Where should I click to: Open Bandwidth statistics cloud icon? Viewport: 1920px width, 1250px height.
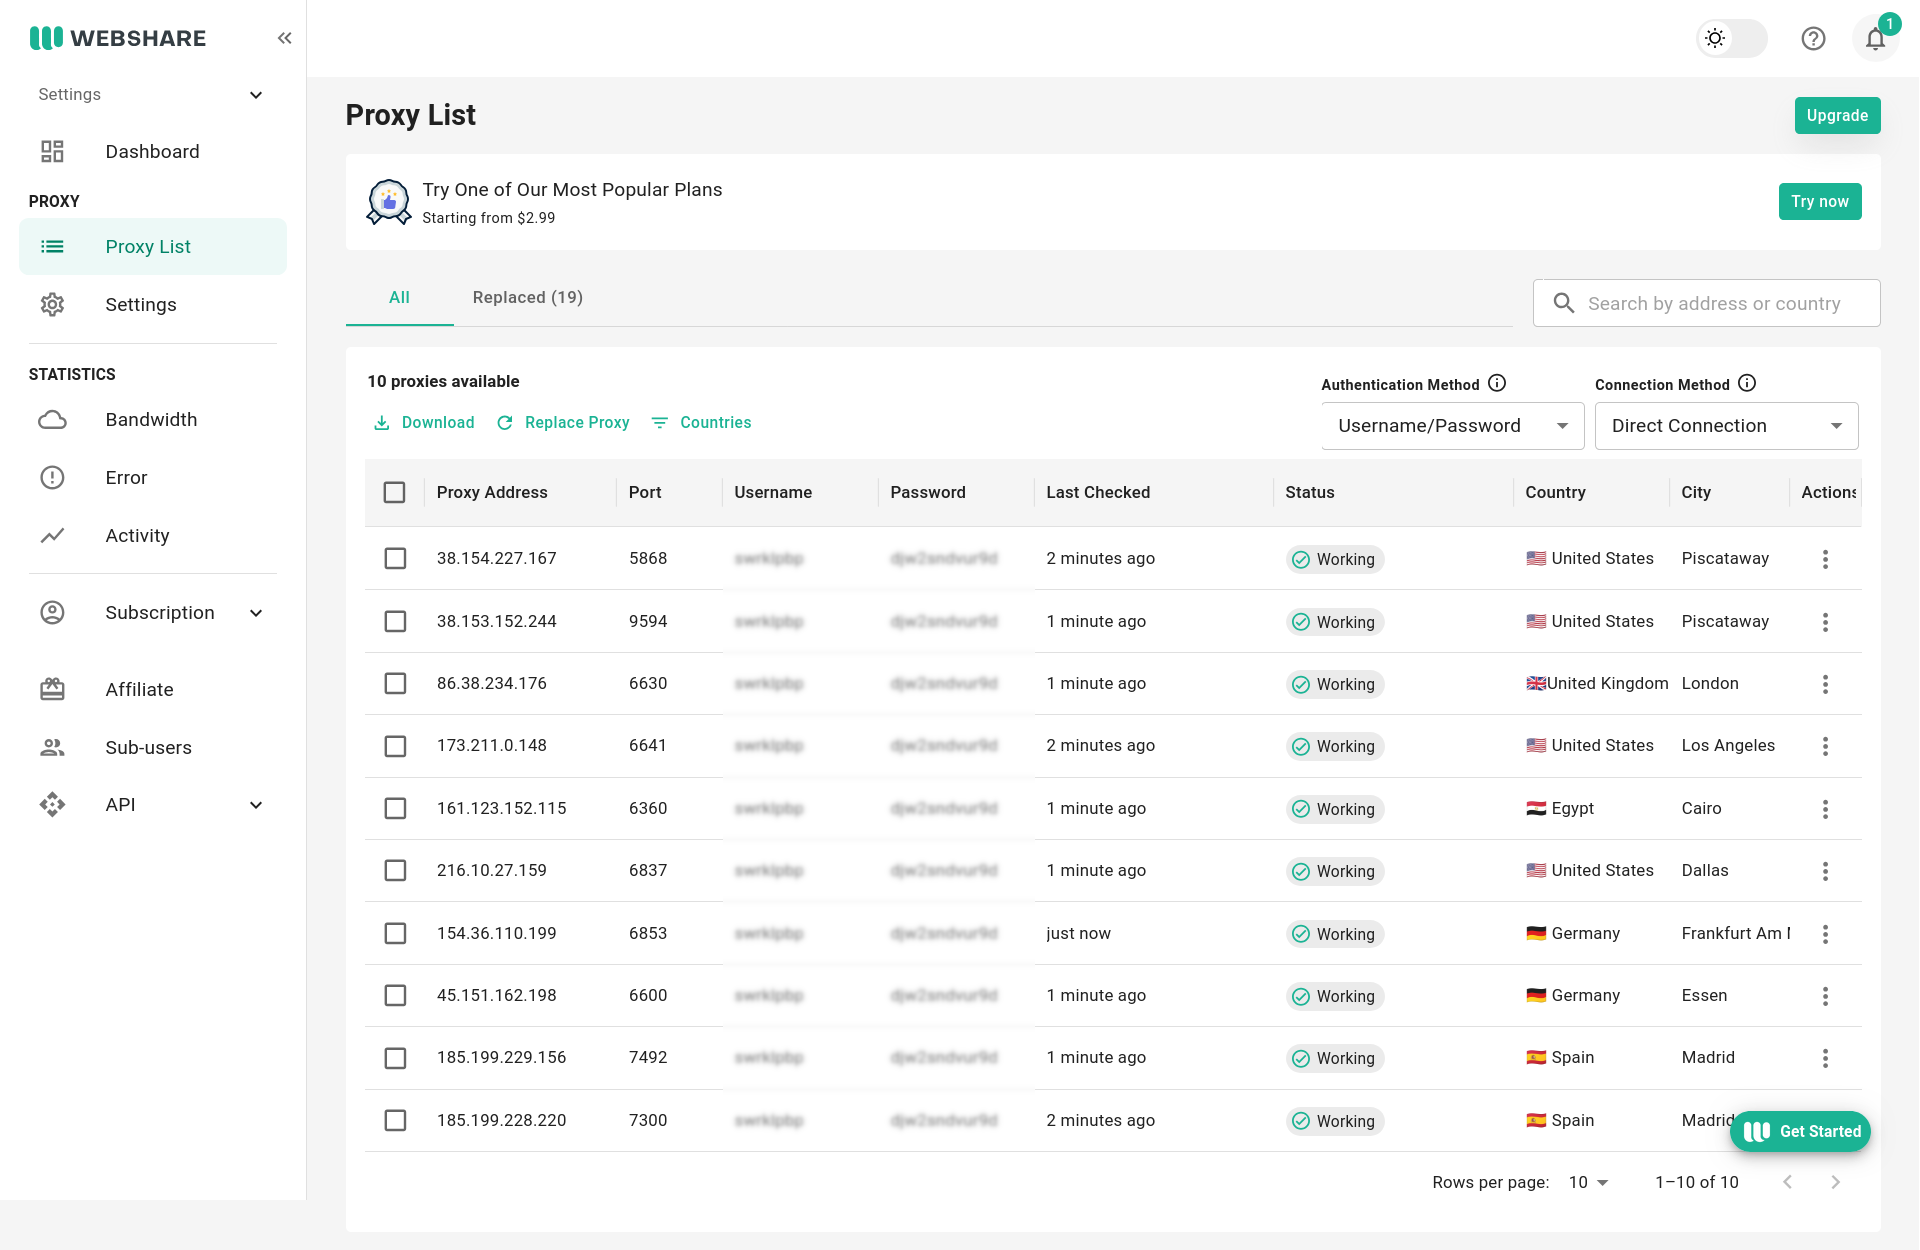pyautogui.click(x=52, y=420)
